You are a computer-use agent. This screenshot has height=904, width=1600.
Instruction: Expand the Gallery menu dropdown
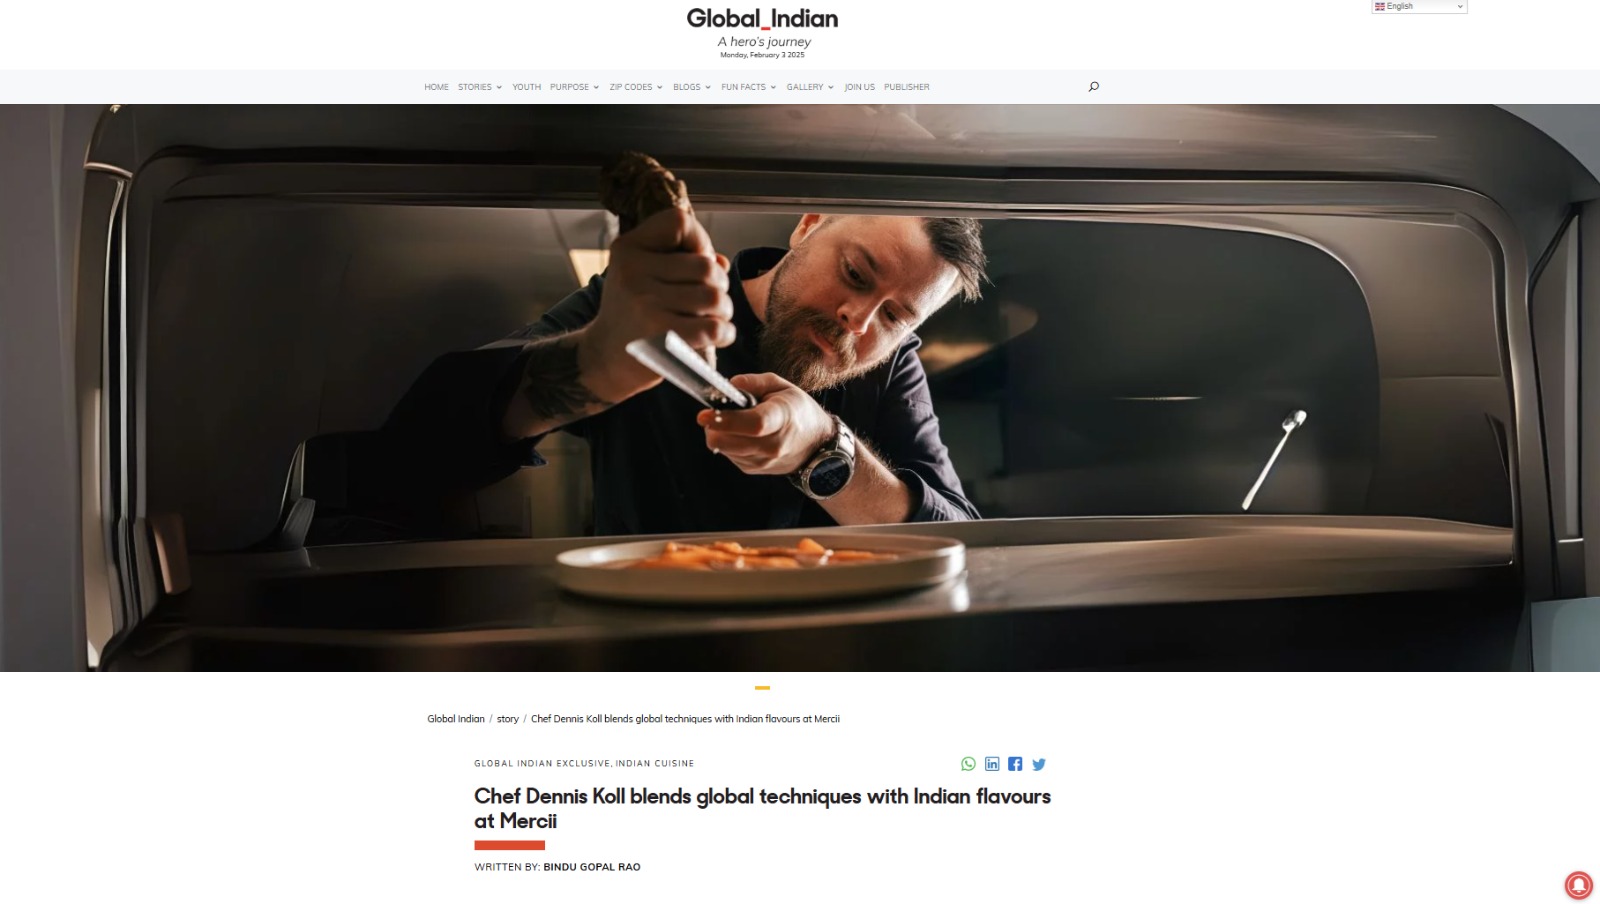point(810,87)
